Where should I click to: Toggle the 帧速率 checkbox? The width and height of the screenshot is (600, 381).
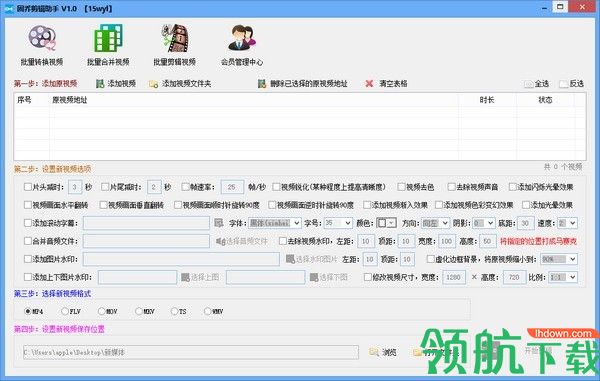pyautogui.click(x=186, y=187)
